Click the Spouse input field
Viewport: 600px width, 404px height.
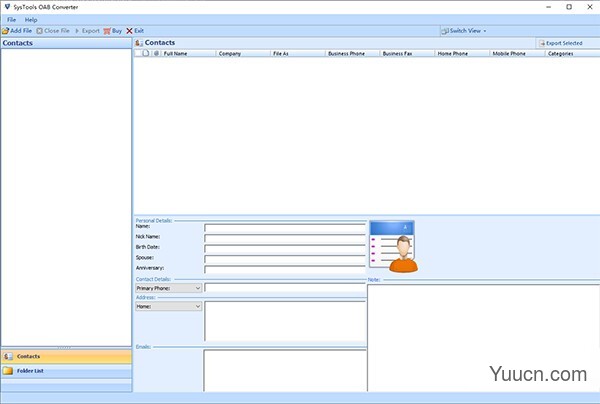click(285, 259)
